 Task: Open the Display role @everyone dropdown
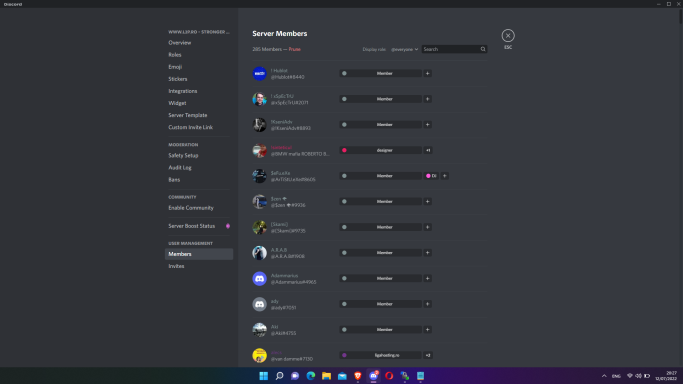click(x=404, y=49)
